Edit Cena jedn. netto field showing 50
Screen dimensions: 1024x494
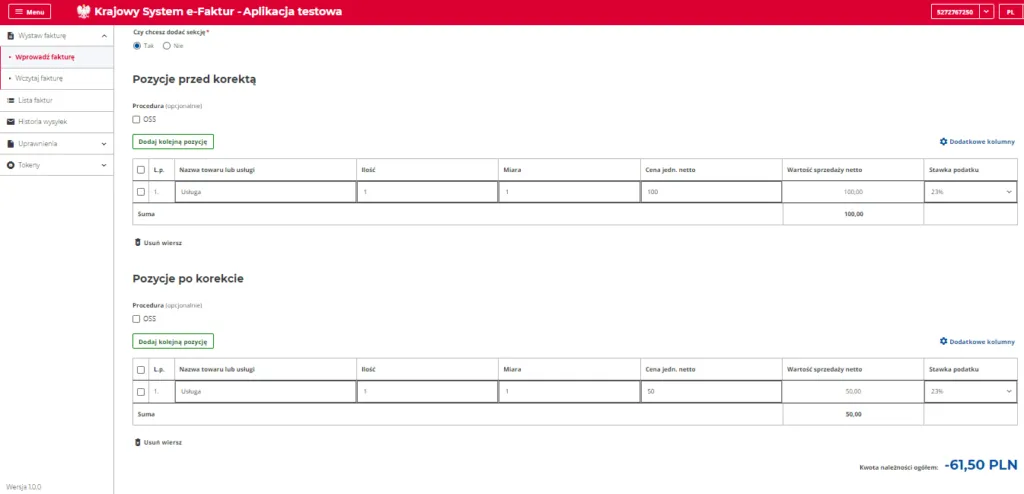click(711, 392)
